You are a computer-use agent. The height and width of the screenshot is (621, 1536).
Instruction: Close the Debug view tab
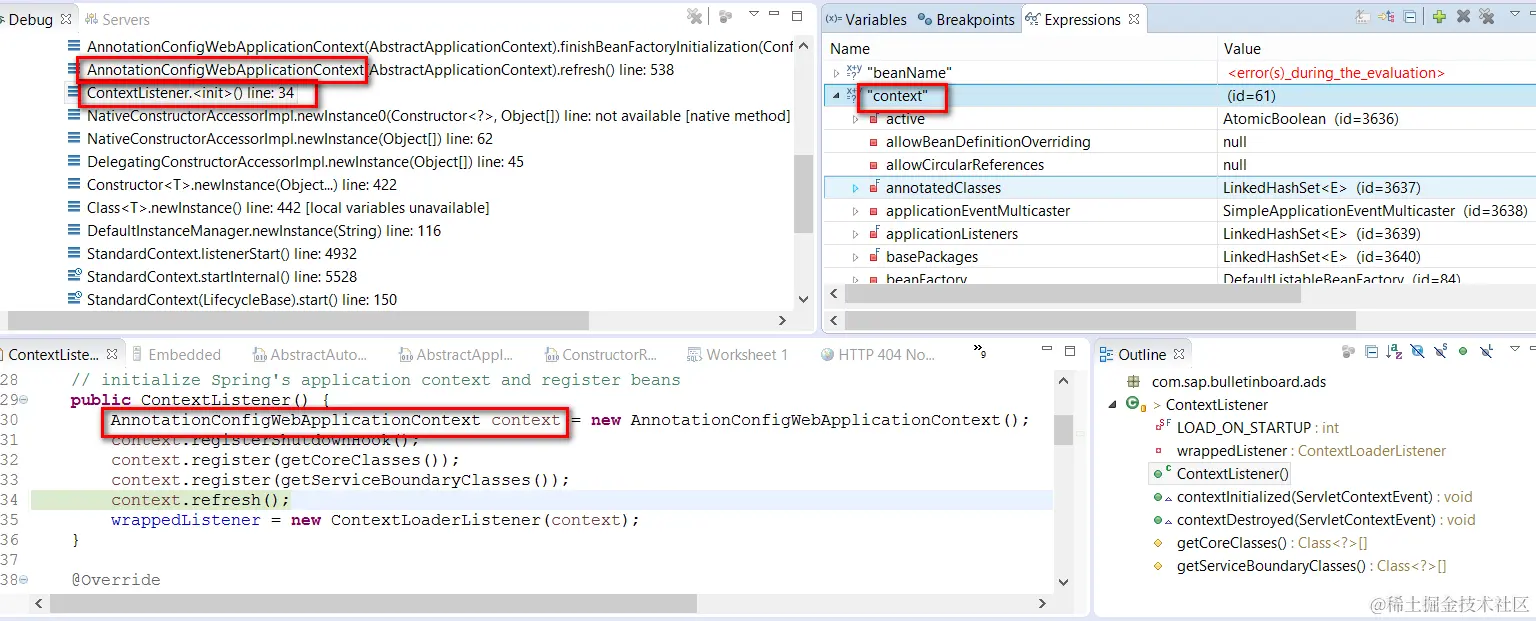pyautogui.click(x=66, y=19)
